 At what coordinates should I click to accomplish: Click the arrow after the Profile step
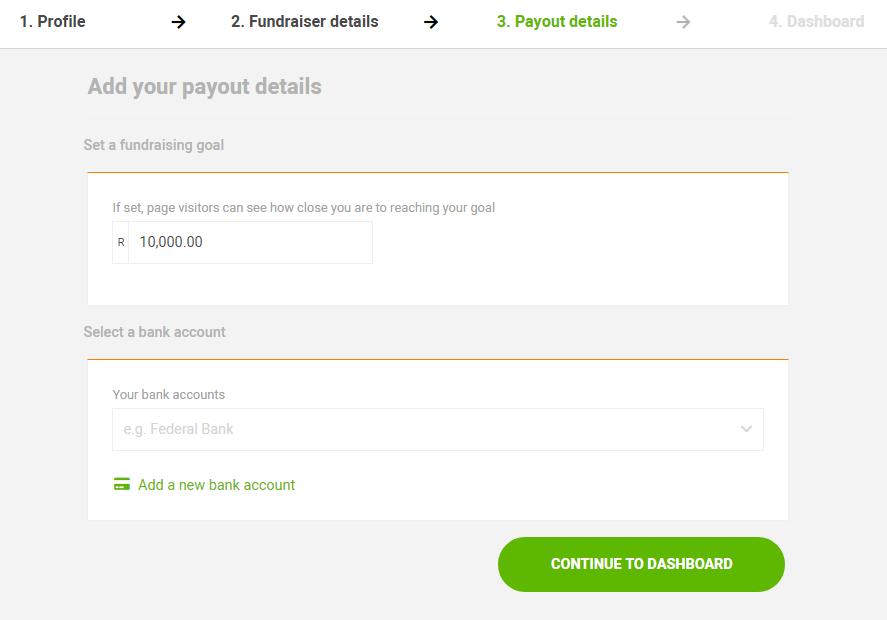(x=179, y=22)
